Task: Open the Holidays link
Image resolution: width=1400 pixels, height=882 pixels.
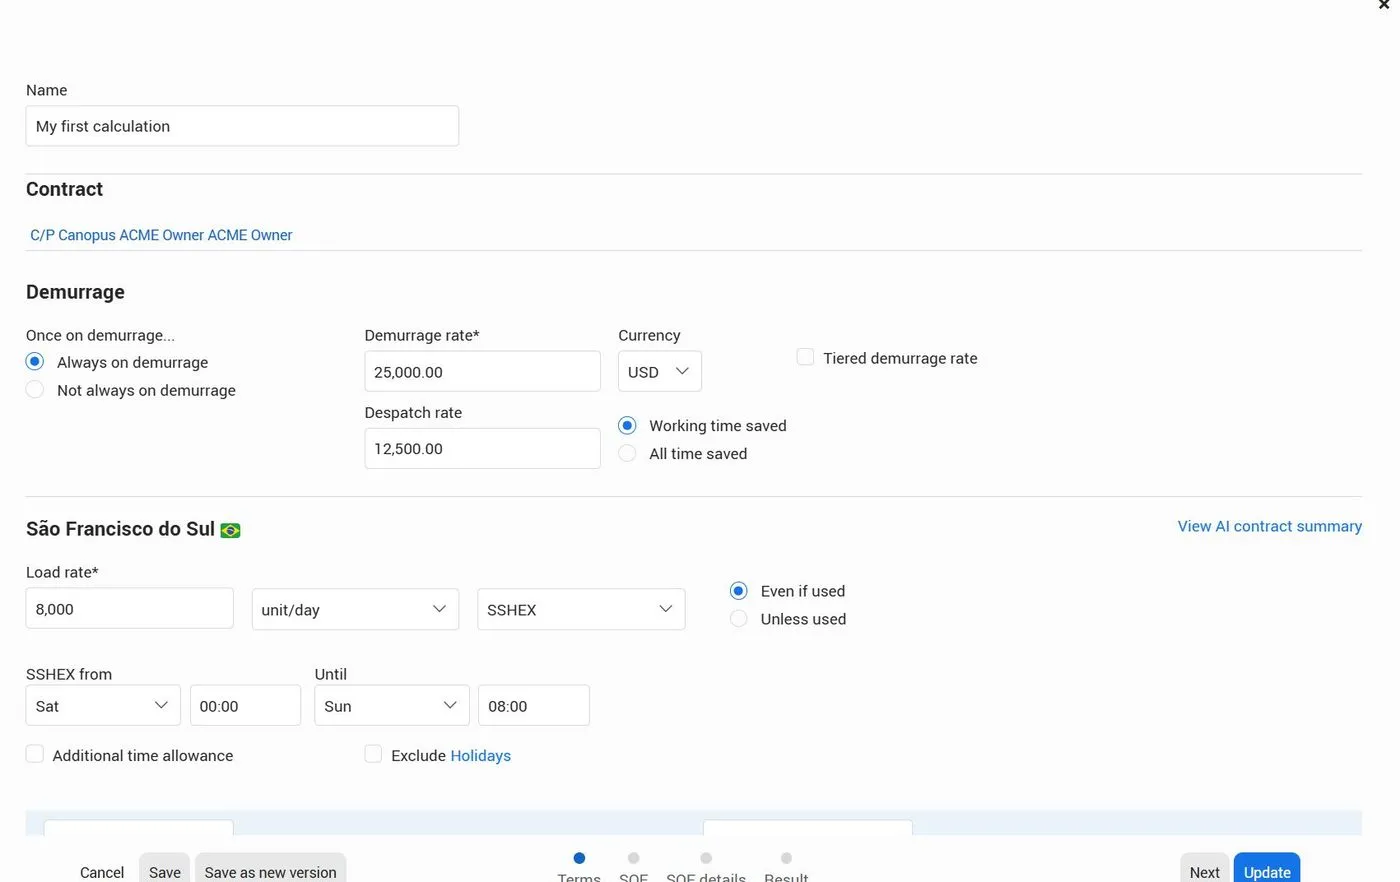Action: 480,755
